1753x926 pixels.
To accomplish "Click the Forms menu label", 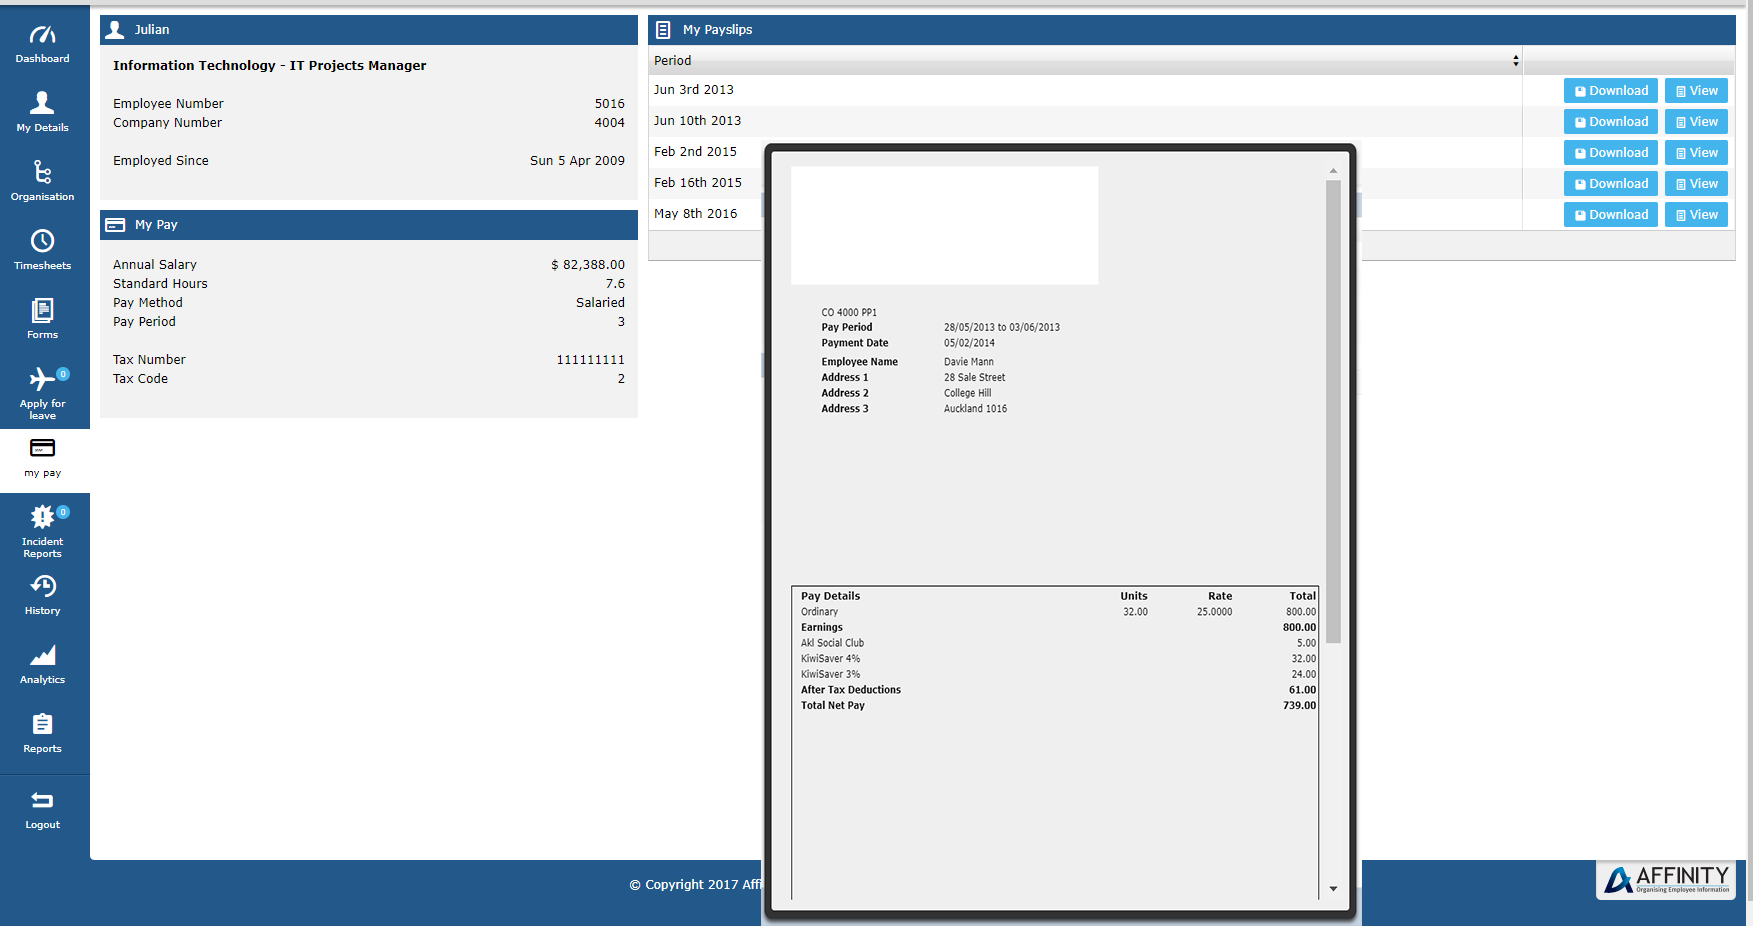I will click(x=42, y=335).
